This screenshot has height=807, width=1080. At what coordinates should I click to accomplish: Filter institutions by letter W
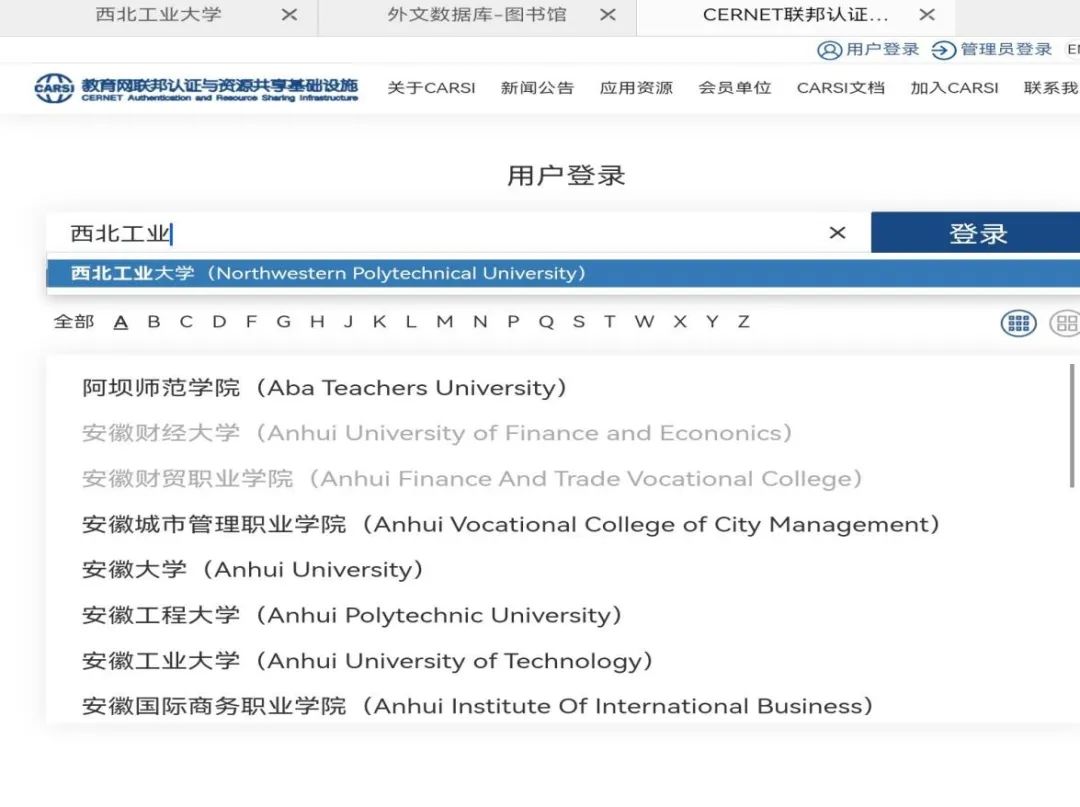coord(645,322)
